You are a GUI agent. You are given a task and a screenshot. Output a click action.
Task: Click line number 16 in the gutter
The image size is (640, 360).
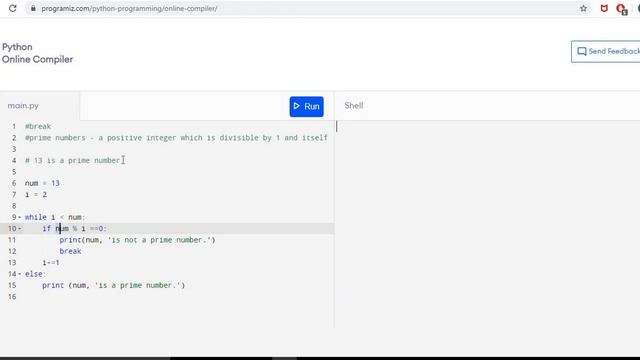point(12,297)
